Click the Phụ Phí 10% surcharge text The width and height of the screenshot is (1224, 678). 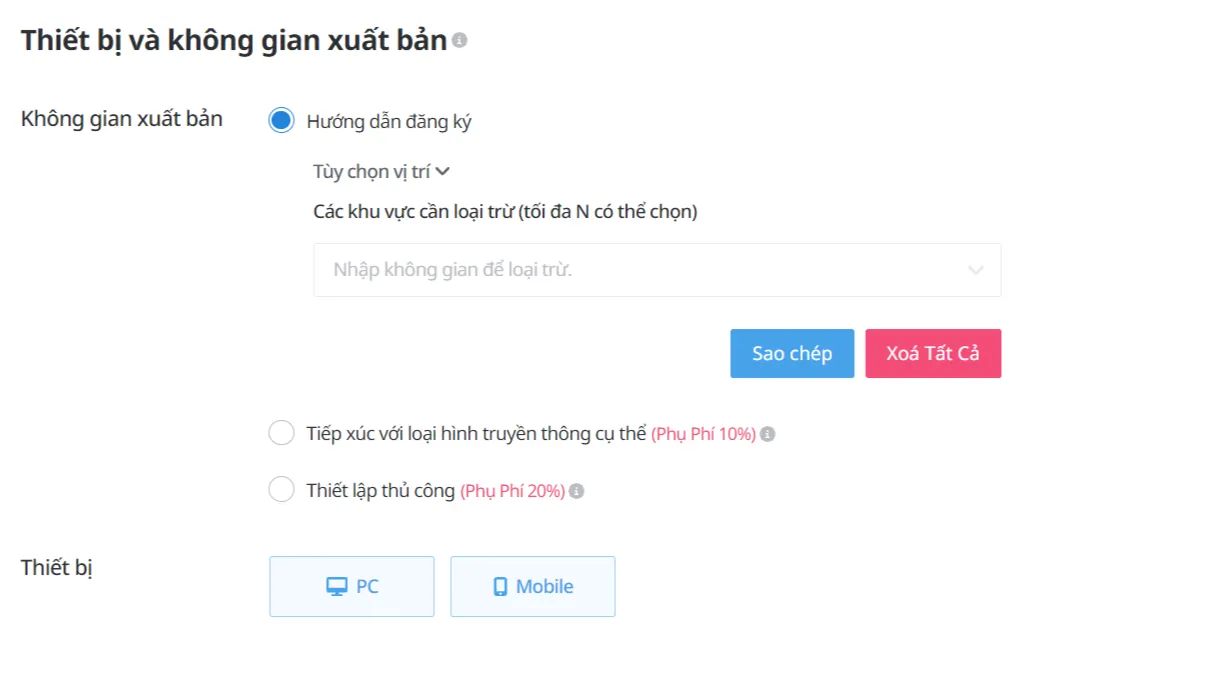click(x=703, y=435)
